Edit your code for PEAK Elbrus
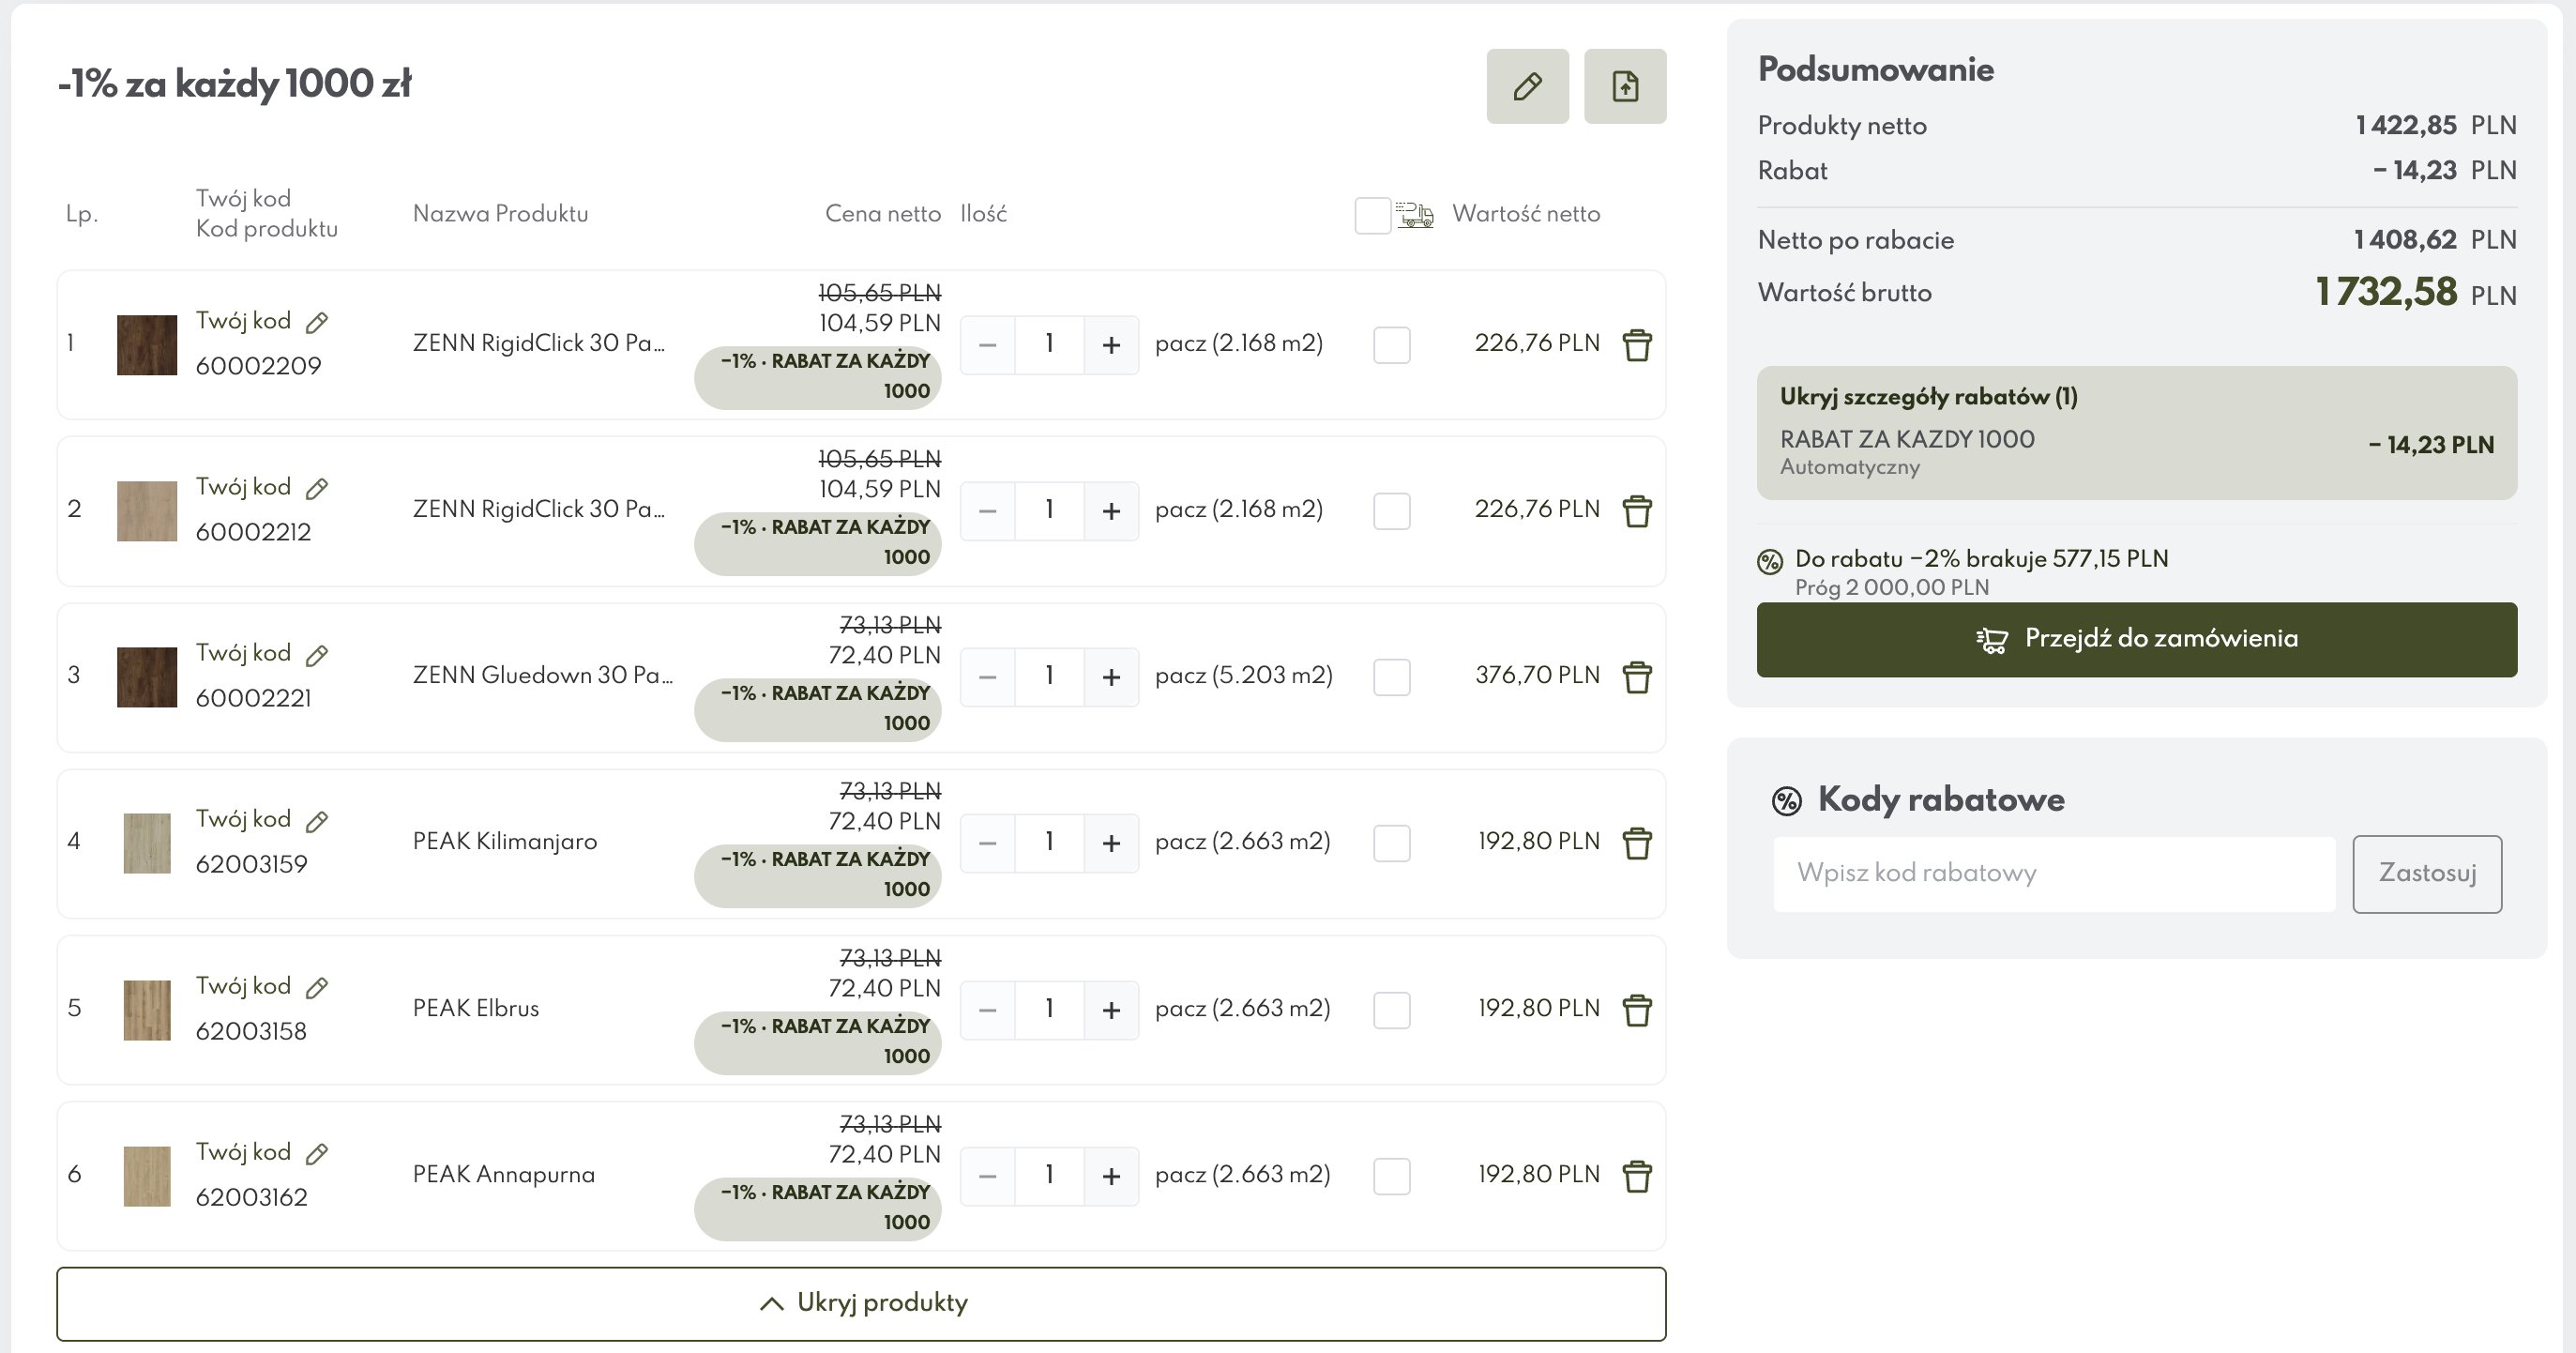 (317, 987)
